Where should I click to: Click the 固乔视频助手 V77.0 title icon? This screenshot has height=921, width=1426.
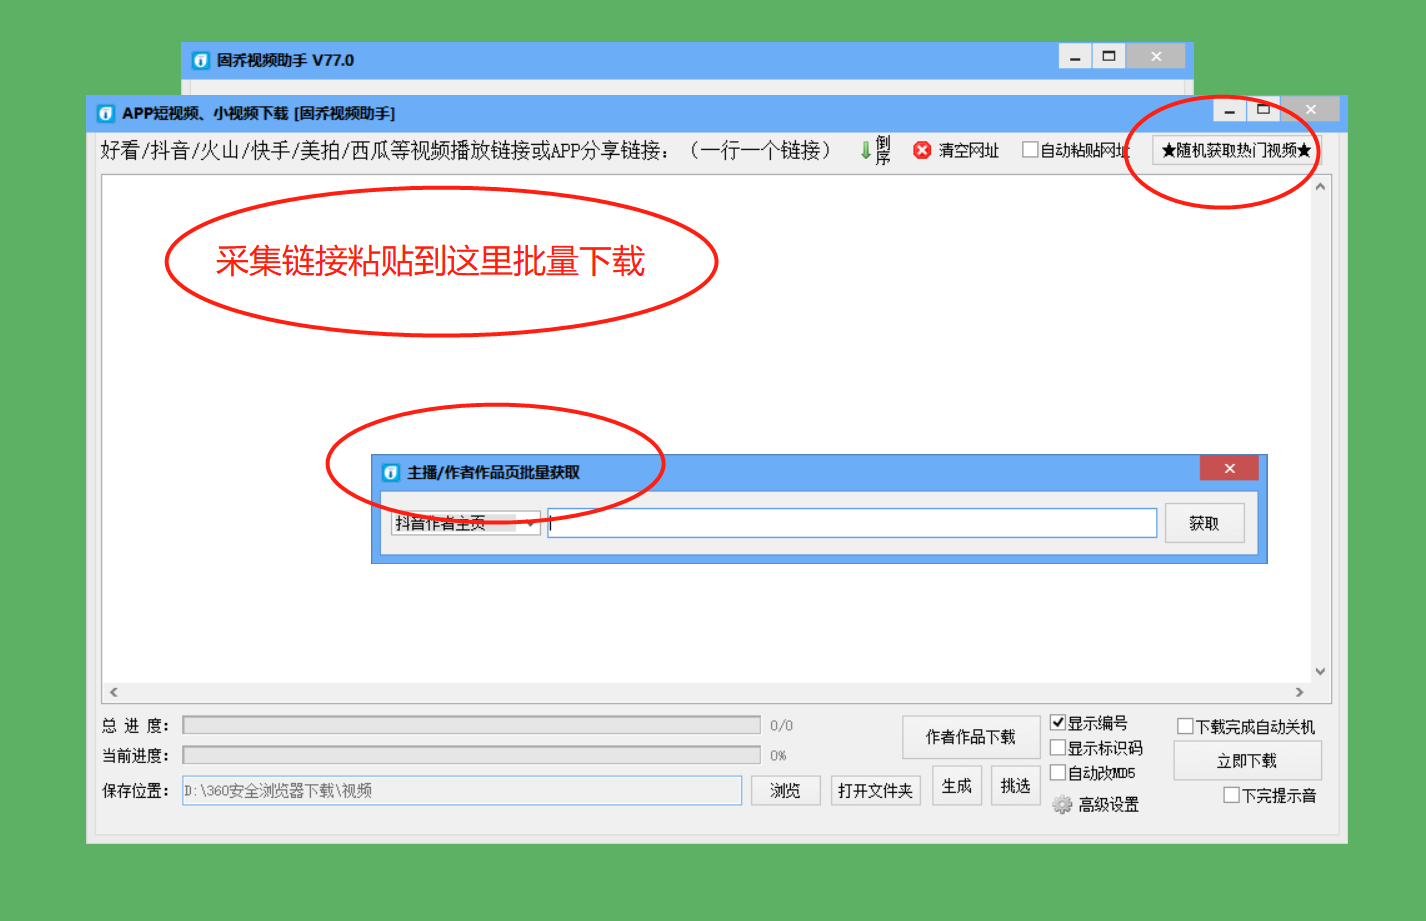click(x=200, y=60)
